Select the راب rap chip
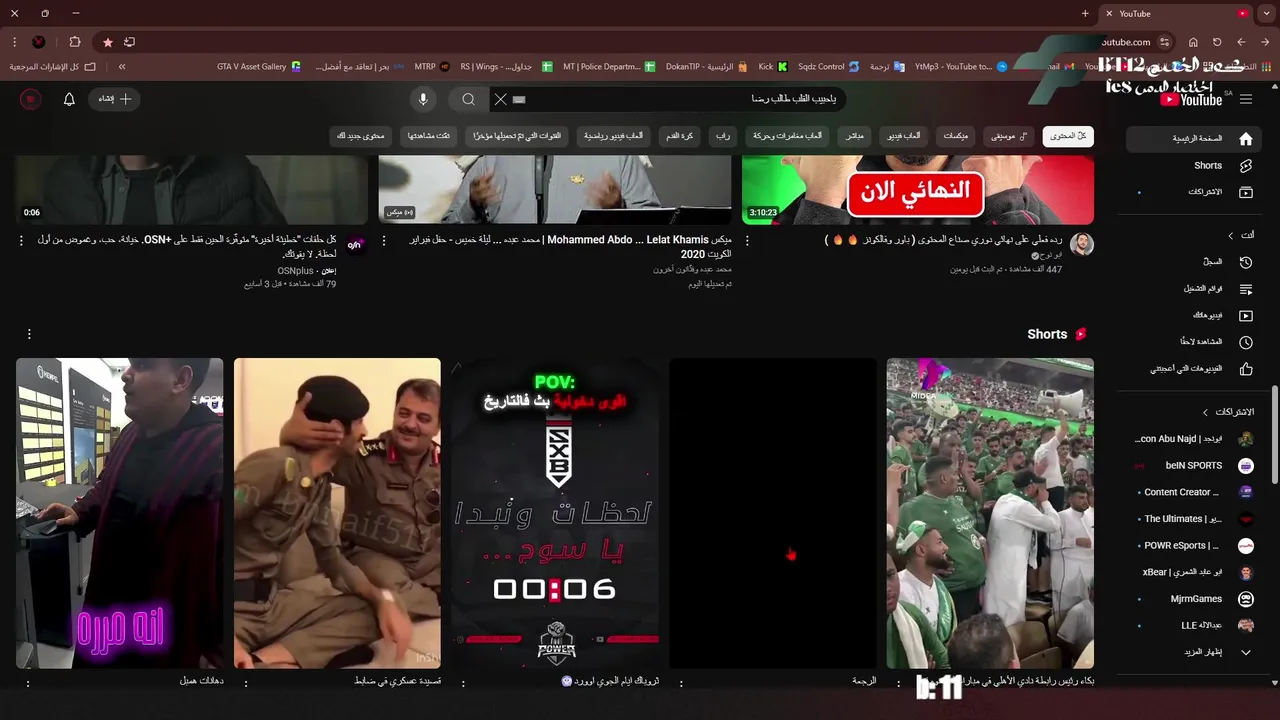Viewport: 1280px width, 720px height. click(722, 136)
